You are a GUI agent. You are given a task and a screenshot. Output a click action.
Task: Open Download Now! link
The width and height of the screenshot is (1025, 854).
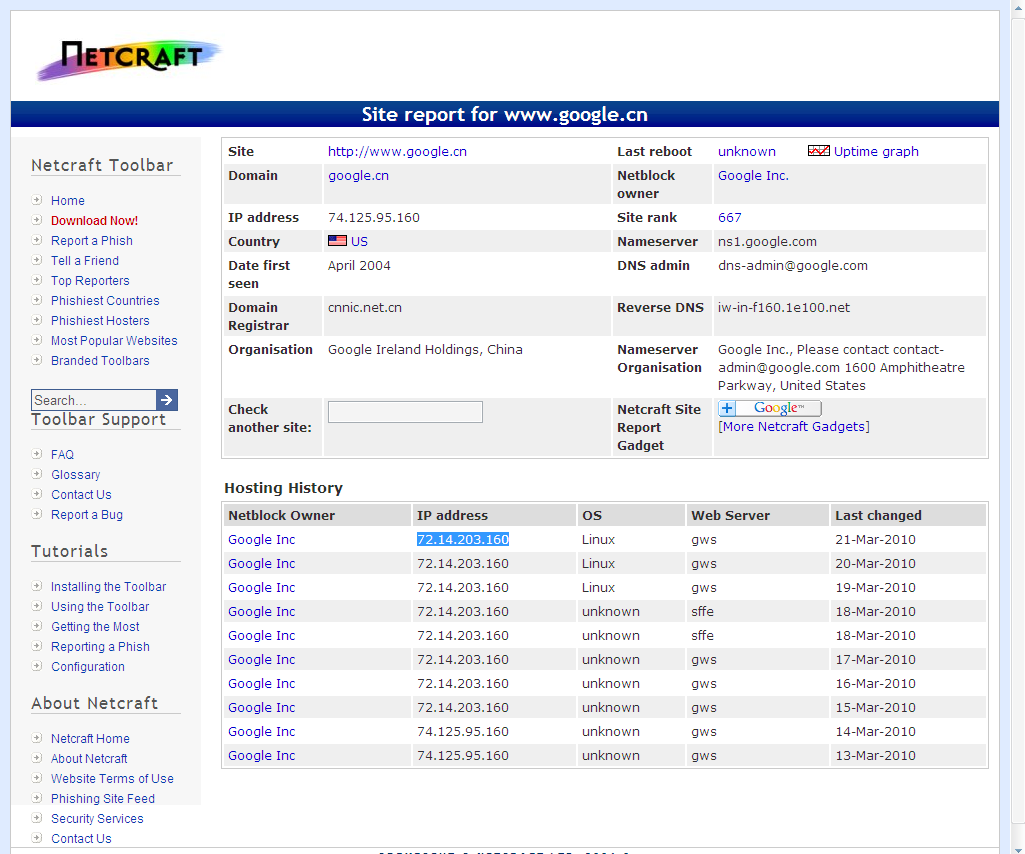(x=95, y=221)
